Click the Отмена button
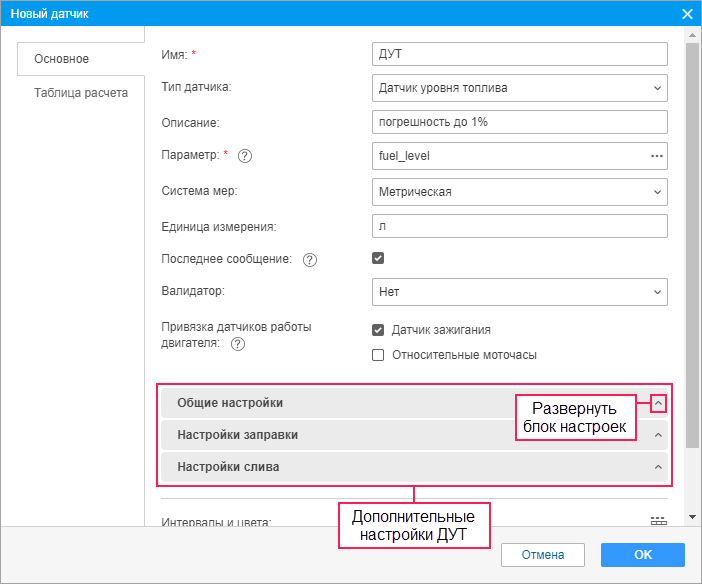This screenshot has height=584, width=702. (x=543, y=555)
